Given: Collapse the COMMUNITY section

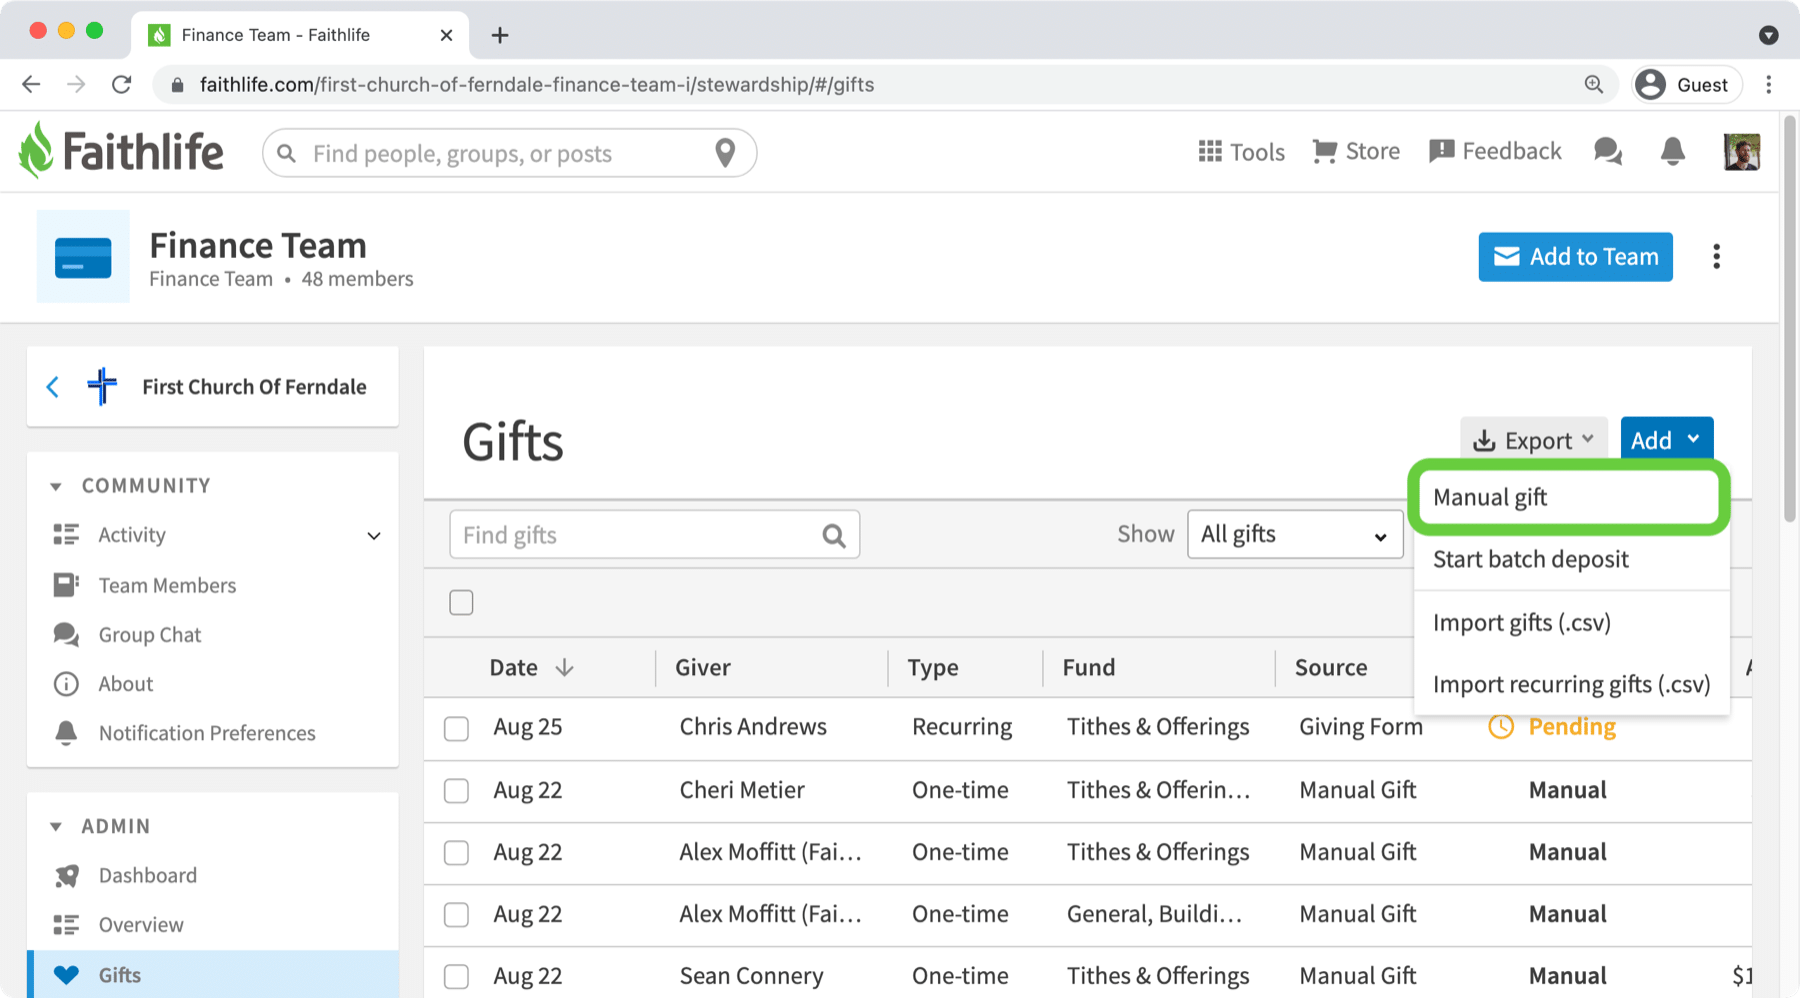Looking at the screenshot, I should click(56, 486).
